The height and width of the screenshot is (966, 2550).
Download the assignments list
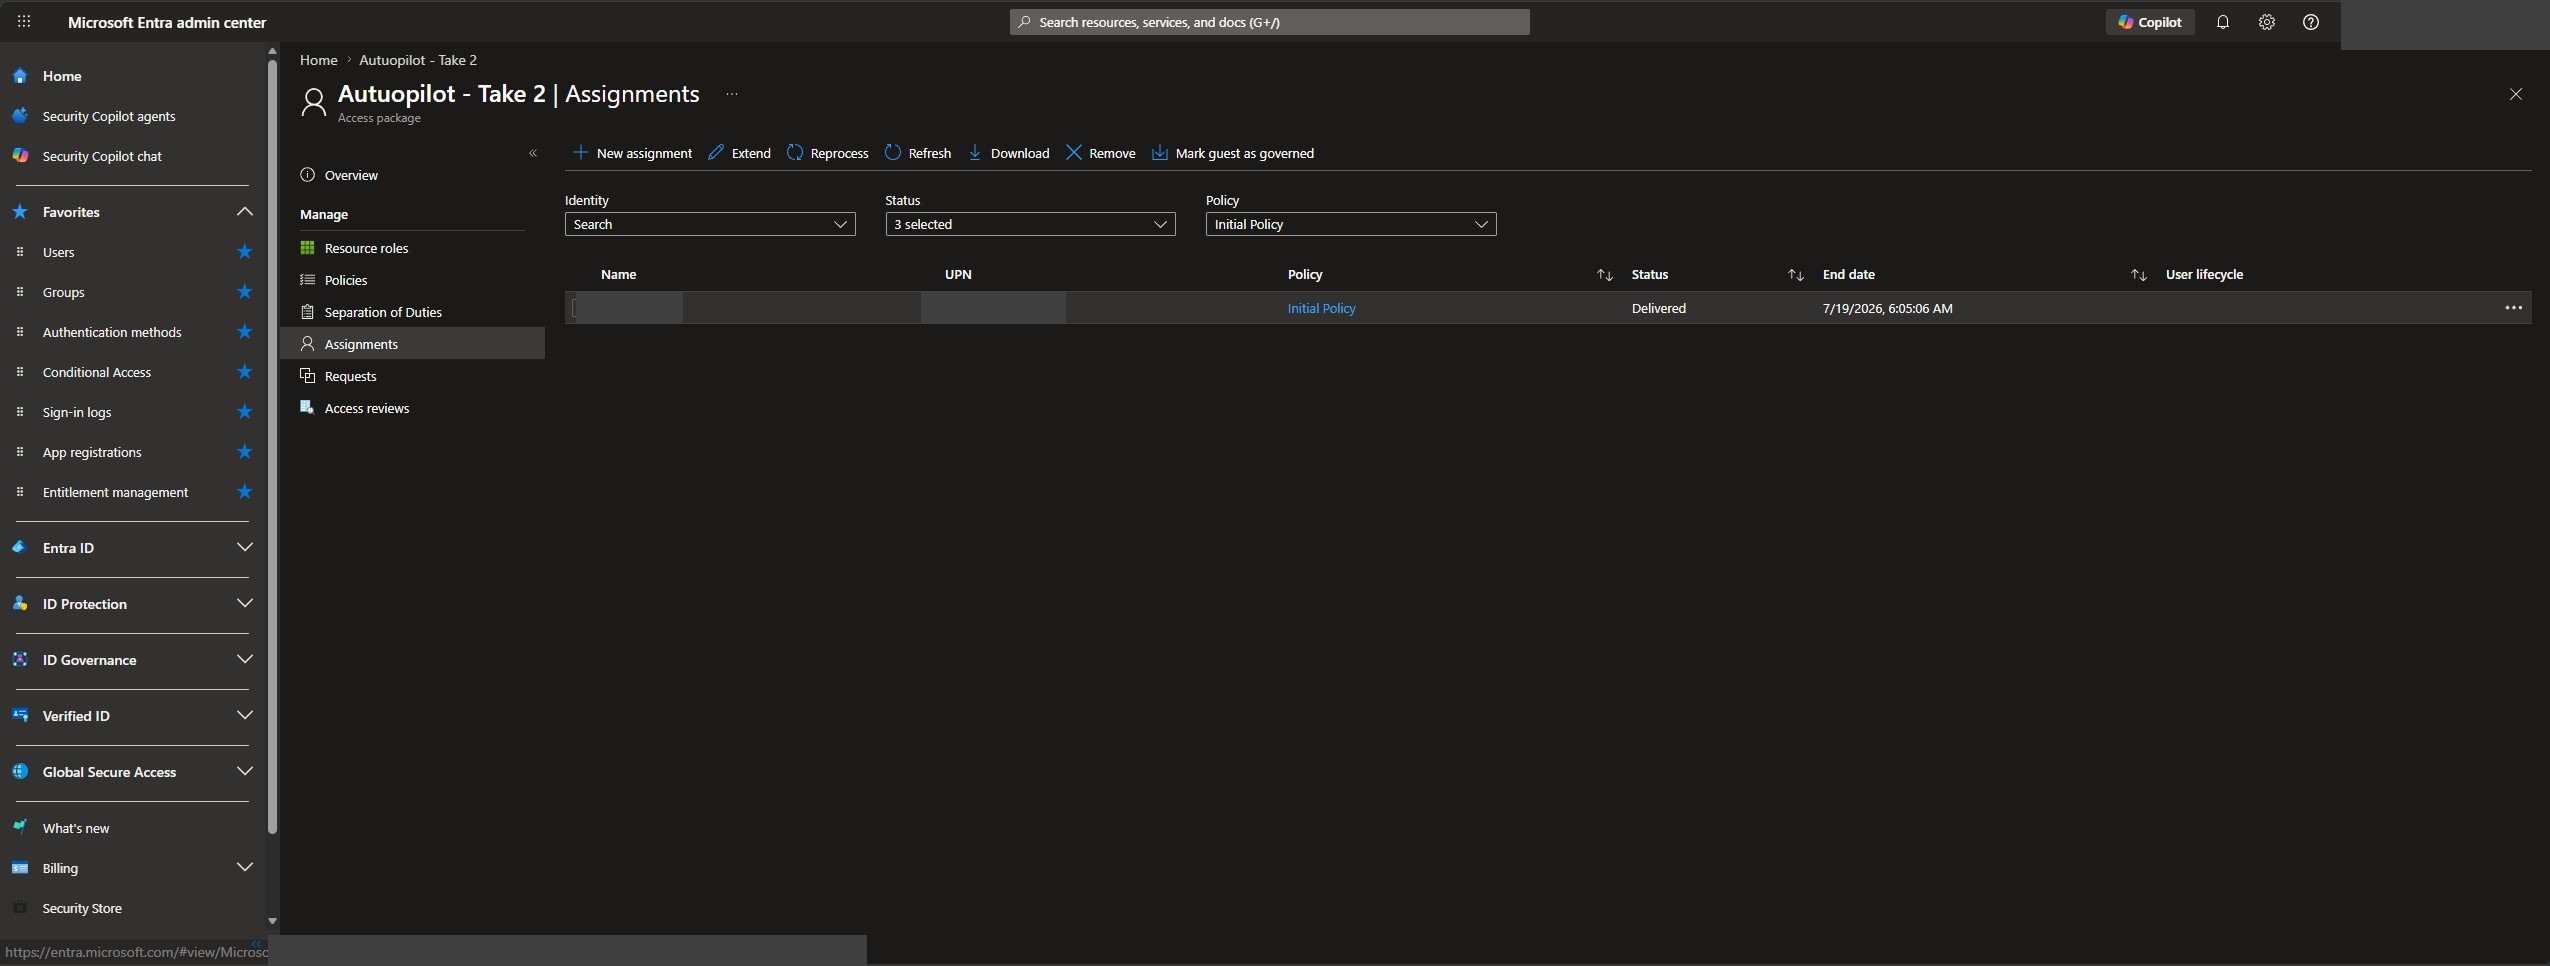[x=1008, y=153]
